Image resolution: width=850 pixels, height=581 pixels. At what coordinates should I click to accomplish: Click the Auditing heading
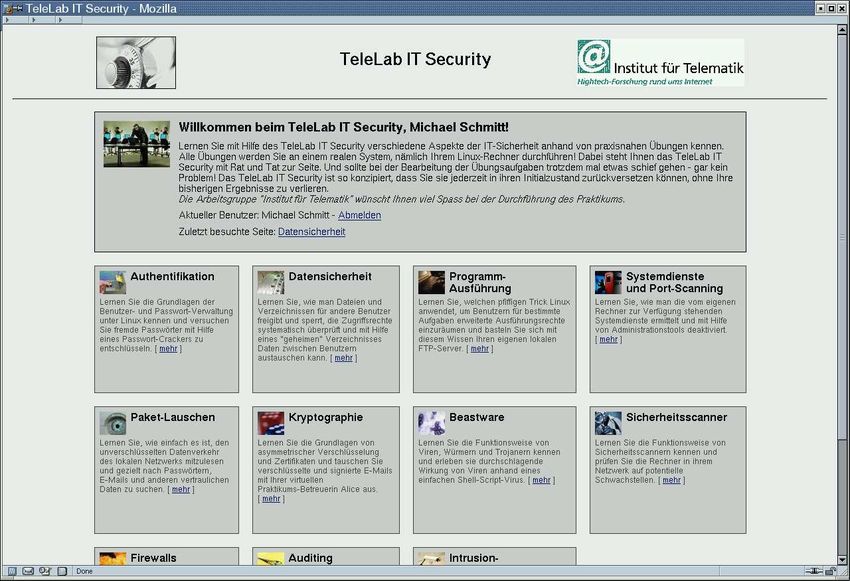(x=310, y=558)
